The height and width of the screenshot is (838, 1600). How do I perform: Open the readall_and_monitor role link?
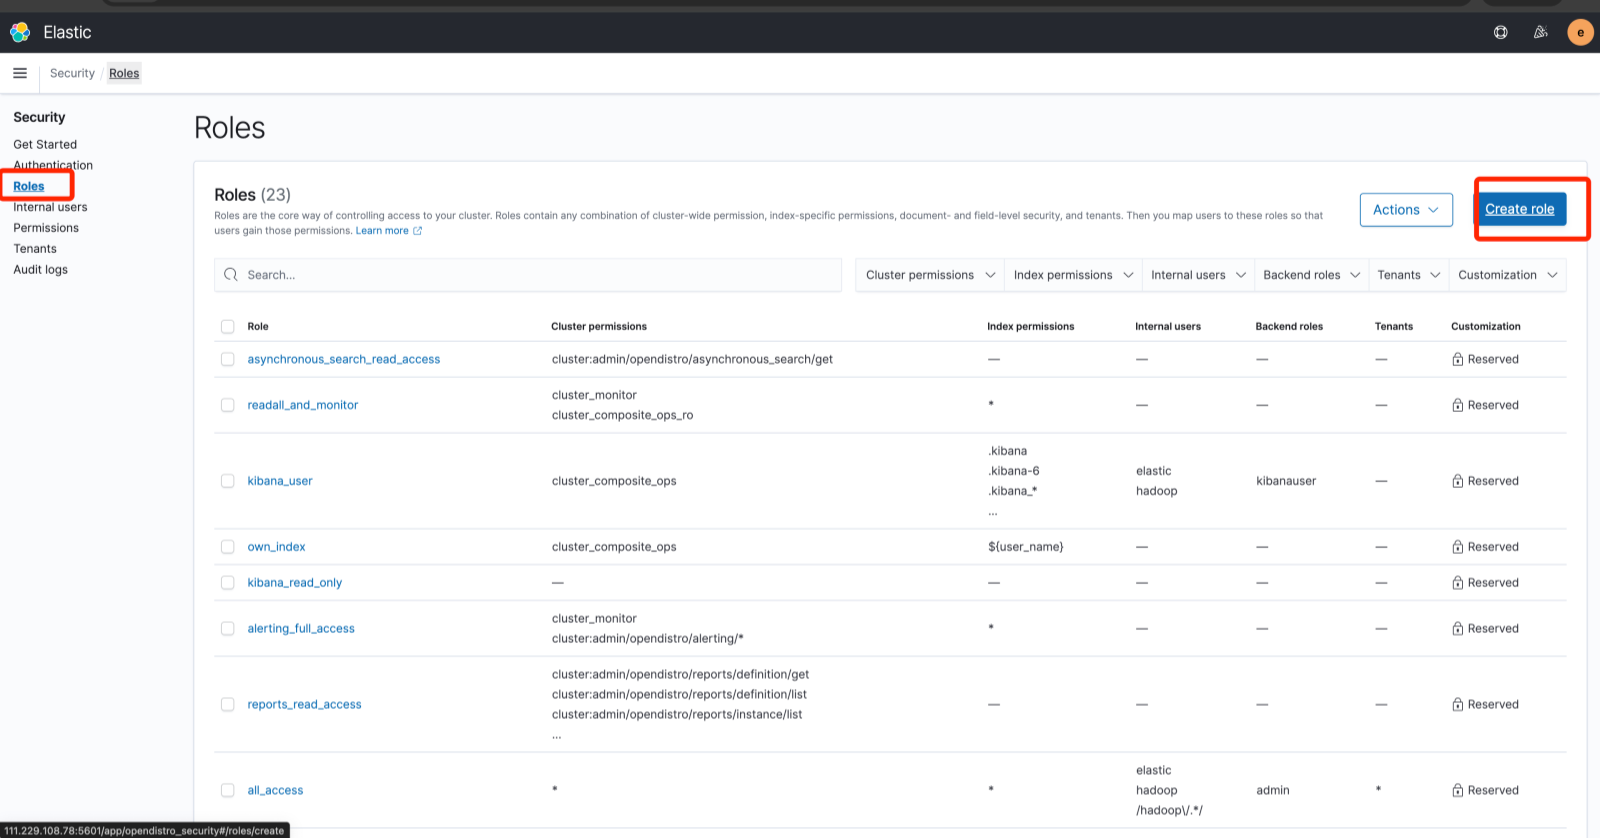[x=302, y=405]
